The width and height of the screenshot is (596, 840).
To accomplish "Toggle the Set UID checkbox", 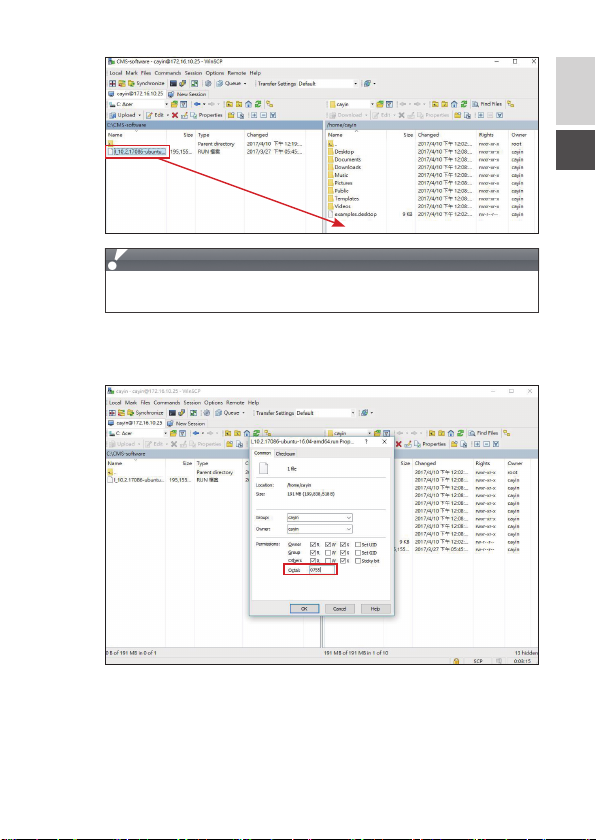I will pyautogui.click(x=358, y=545).
